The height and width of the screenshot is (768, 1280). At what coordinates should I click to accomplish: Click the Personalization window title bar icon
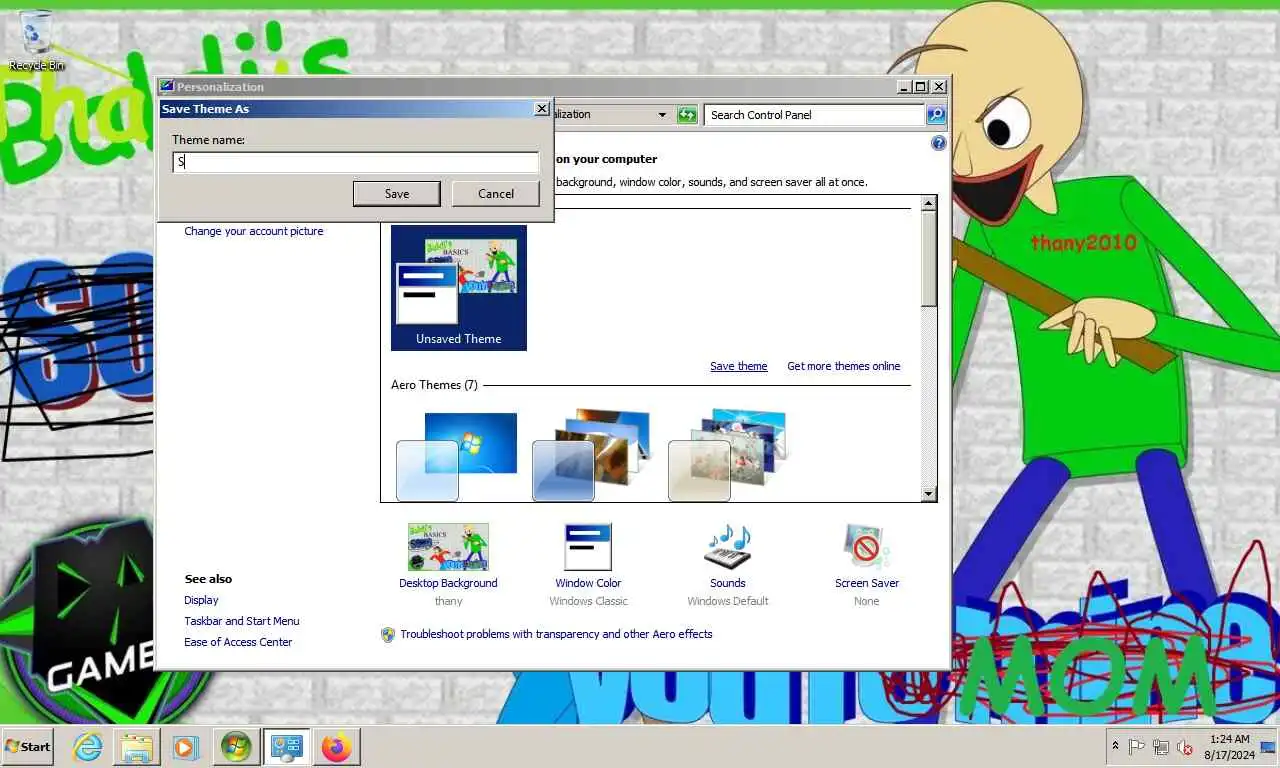click(x=167, y=87)
